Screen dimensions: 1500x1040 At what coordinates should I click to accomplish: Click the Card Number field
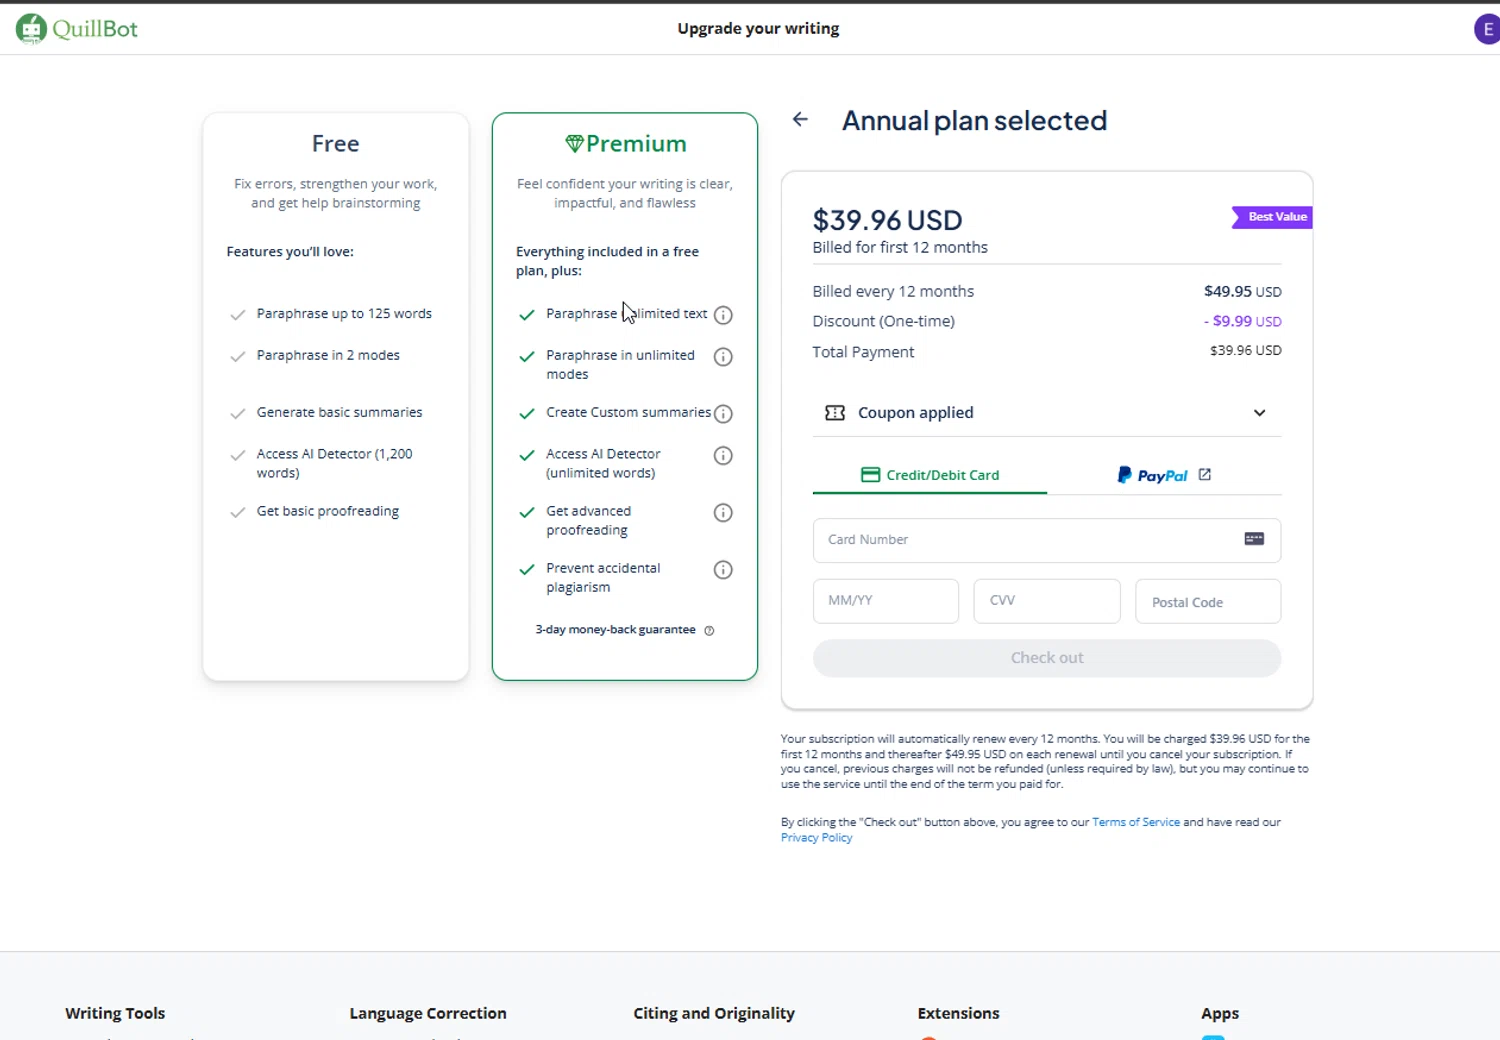(x=1030, y=540)
